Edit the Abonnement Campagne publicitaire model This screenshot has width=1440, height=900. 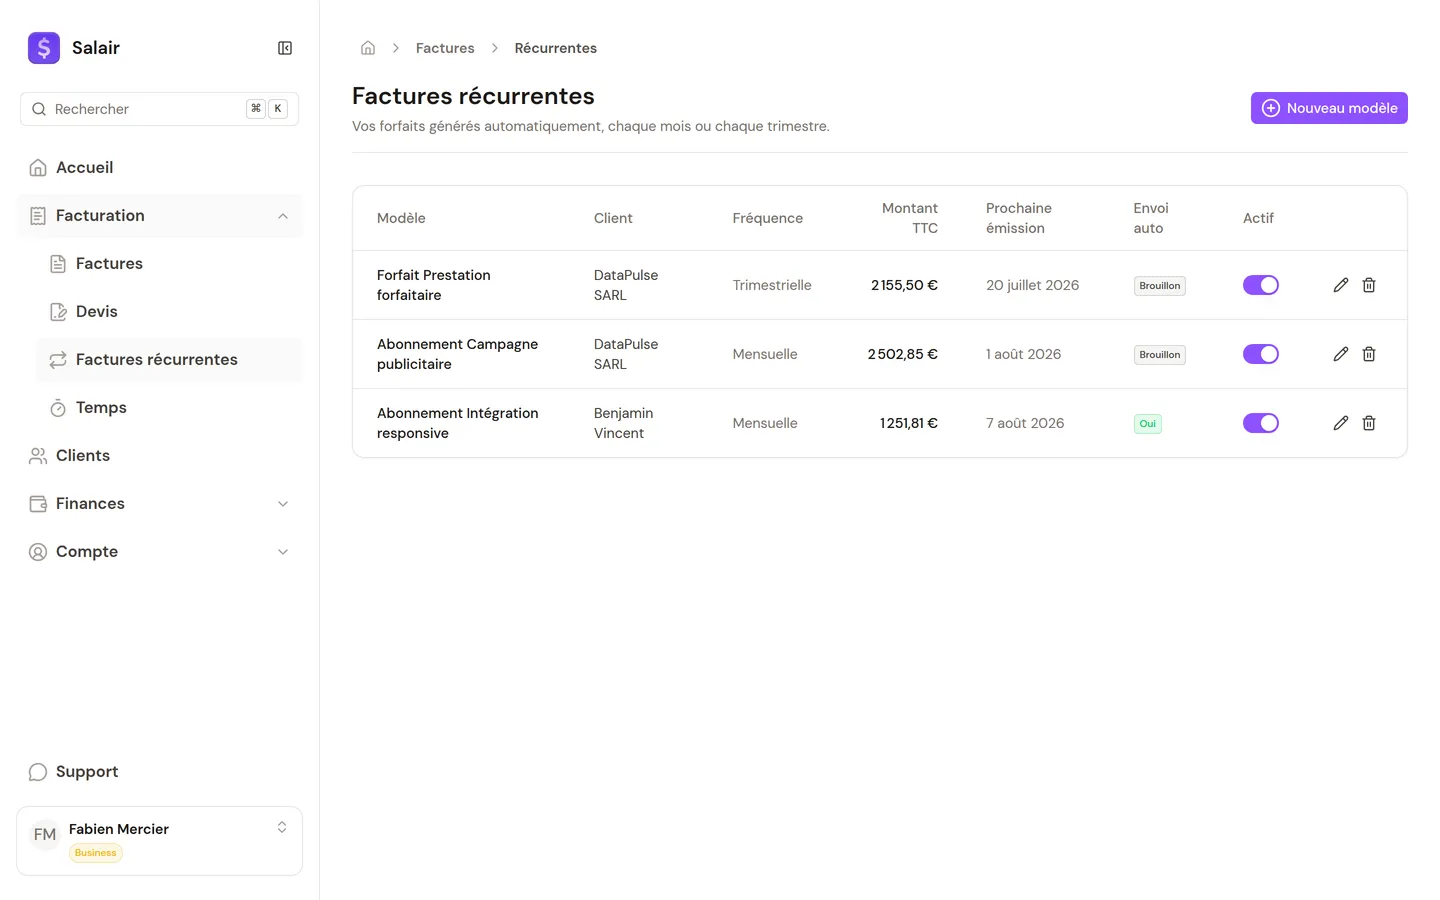1341,354
